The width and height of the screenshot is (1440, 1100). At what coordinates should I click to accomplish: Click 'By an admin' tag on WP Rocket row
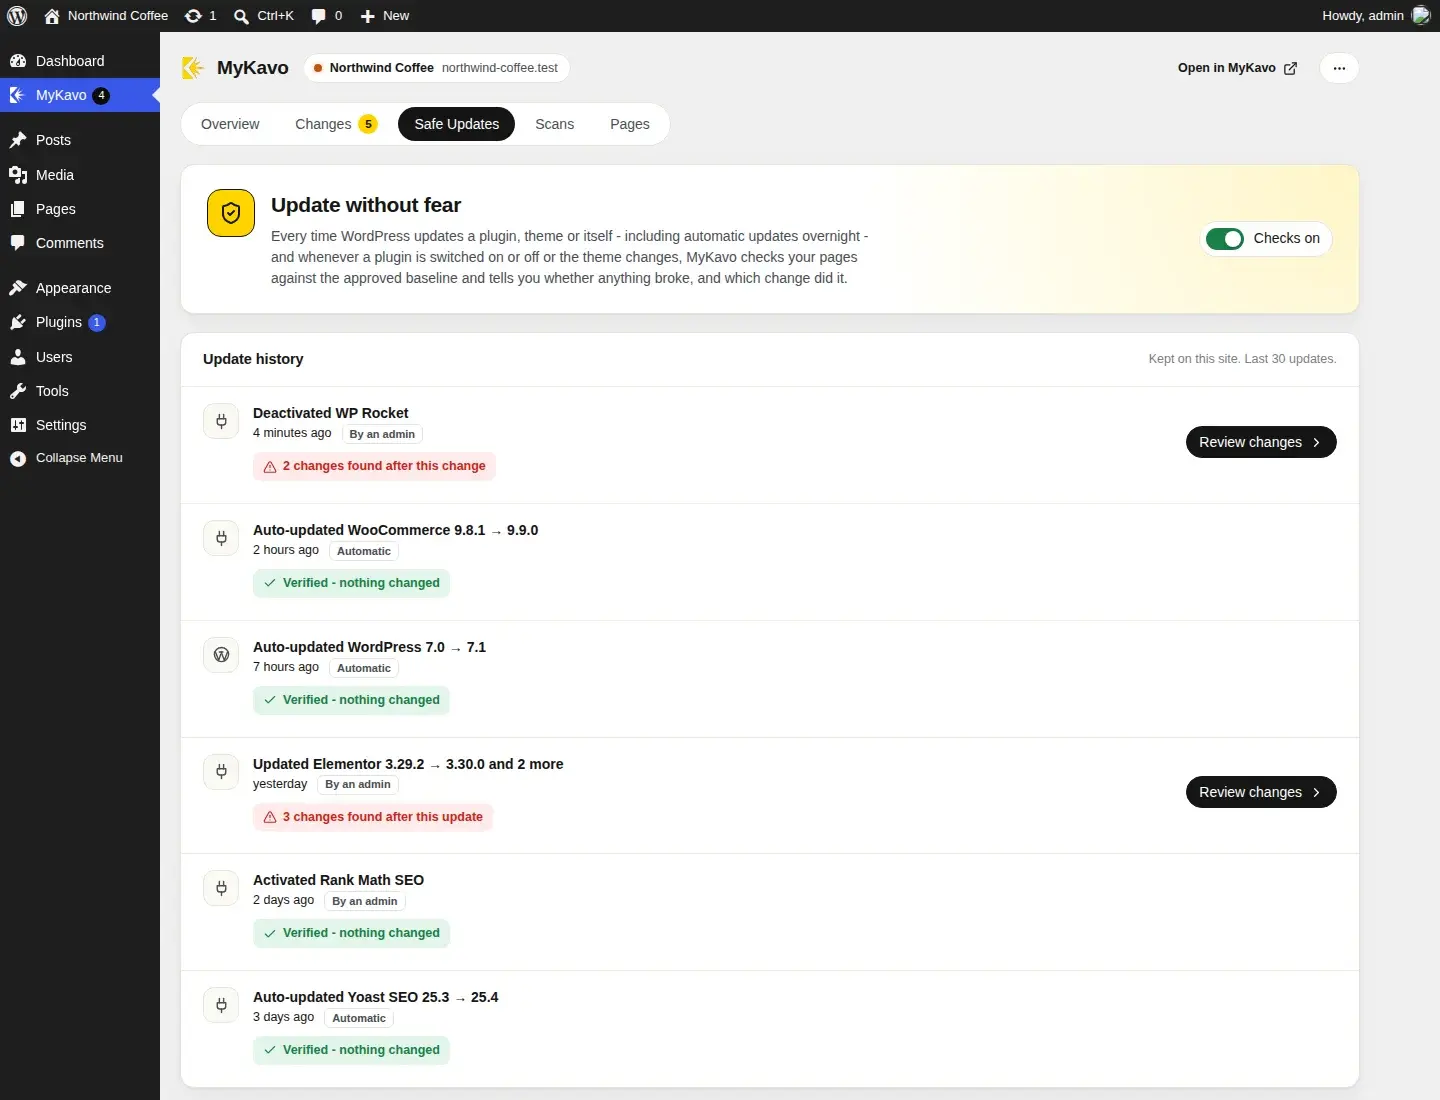coord(382,434)
